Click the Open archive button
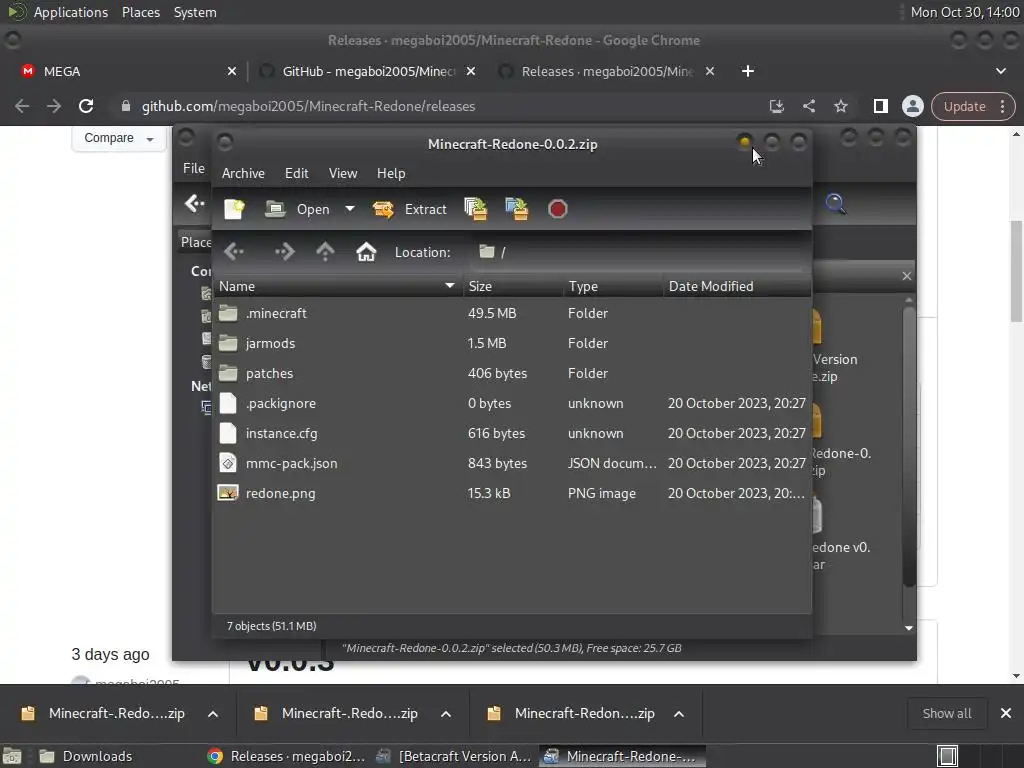 point(298,209)
